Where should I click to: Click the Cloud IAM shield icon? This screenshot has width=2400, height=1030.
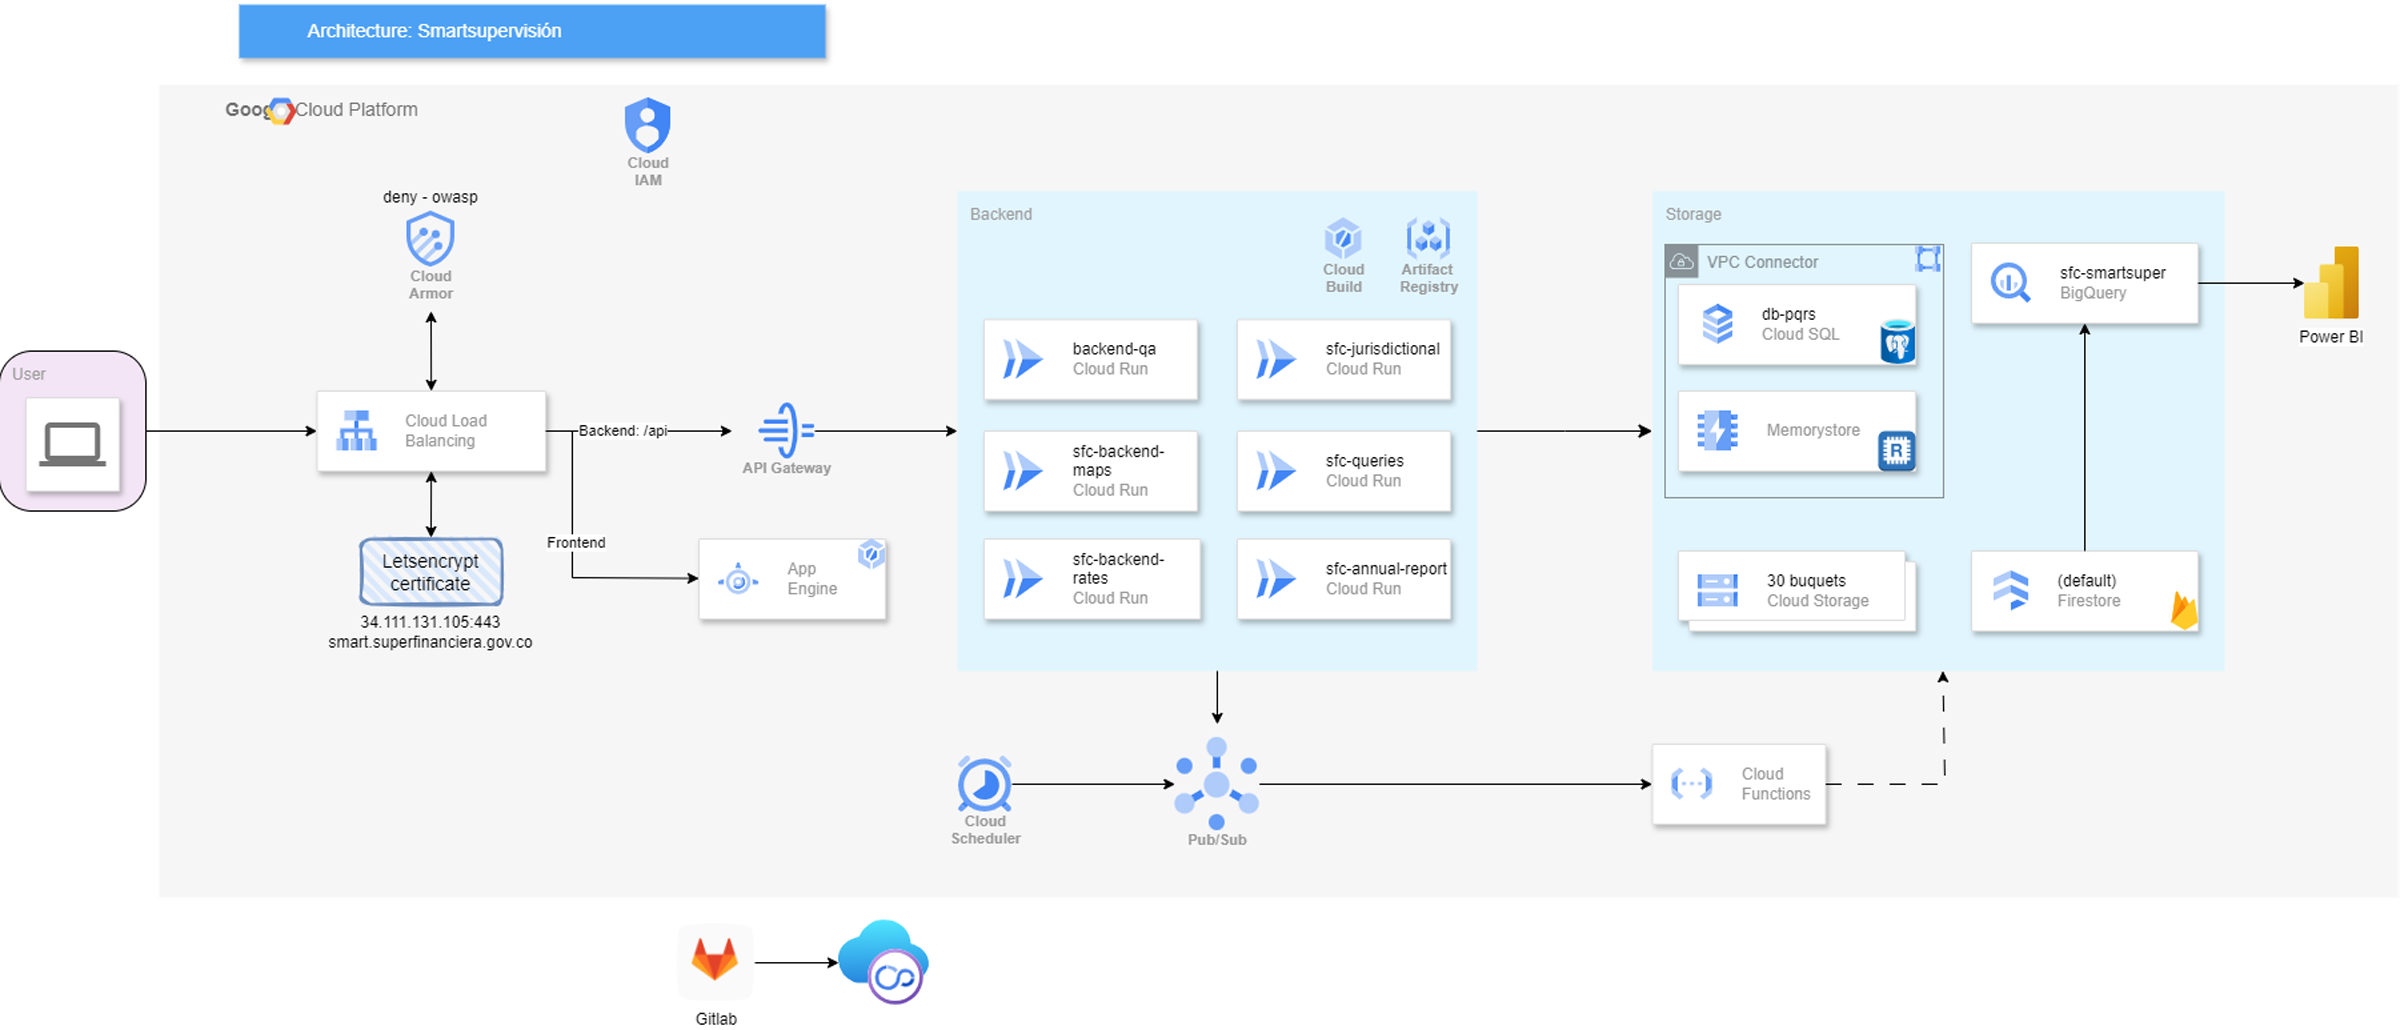click(648, 125)
